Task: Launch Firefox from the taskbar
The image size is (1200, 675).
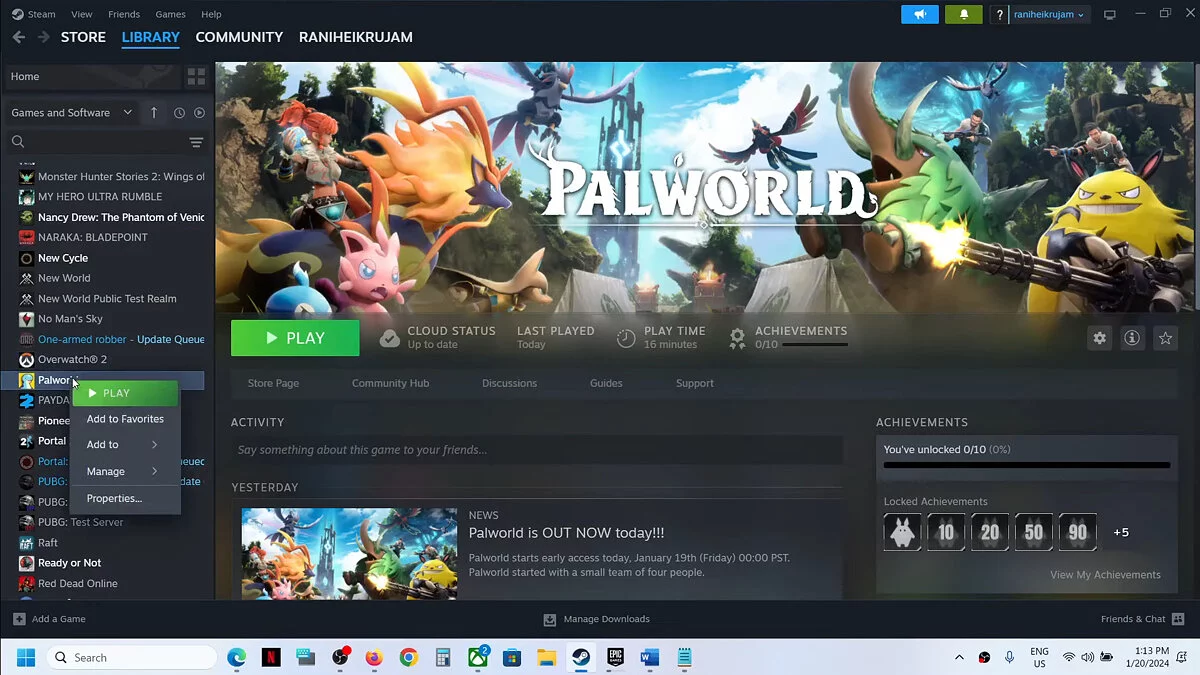Action: pyautogui.click(x=374, y=657)
